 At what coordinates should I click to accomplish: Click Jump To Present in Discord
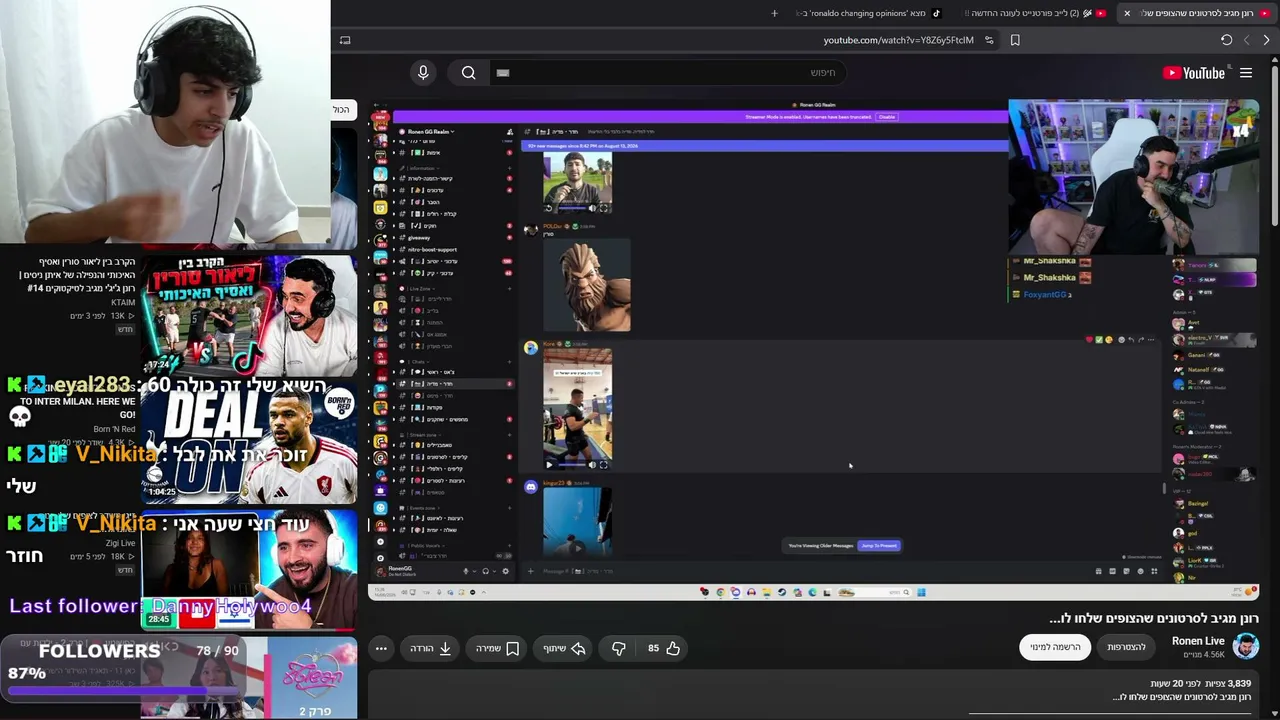point(879,546)
